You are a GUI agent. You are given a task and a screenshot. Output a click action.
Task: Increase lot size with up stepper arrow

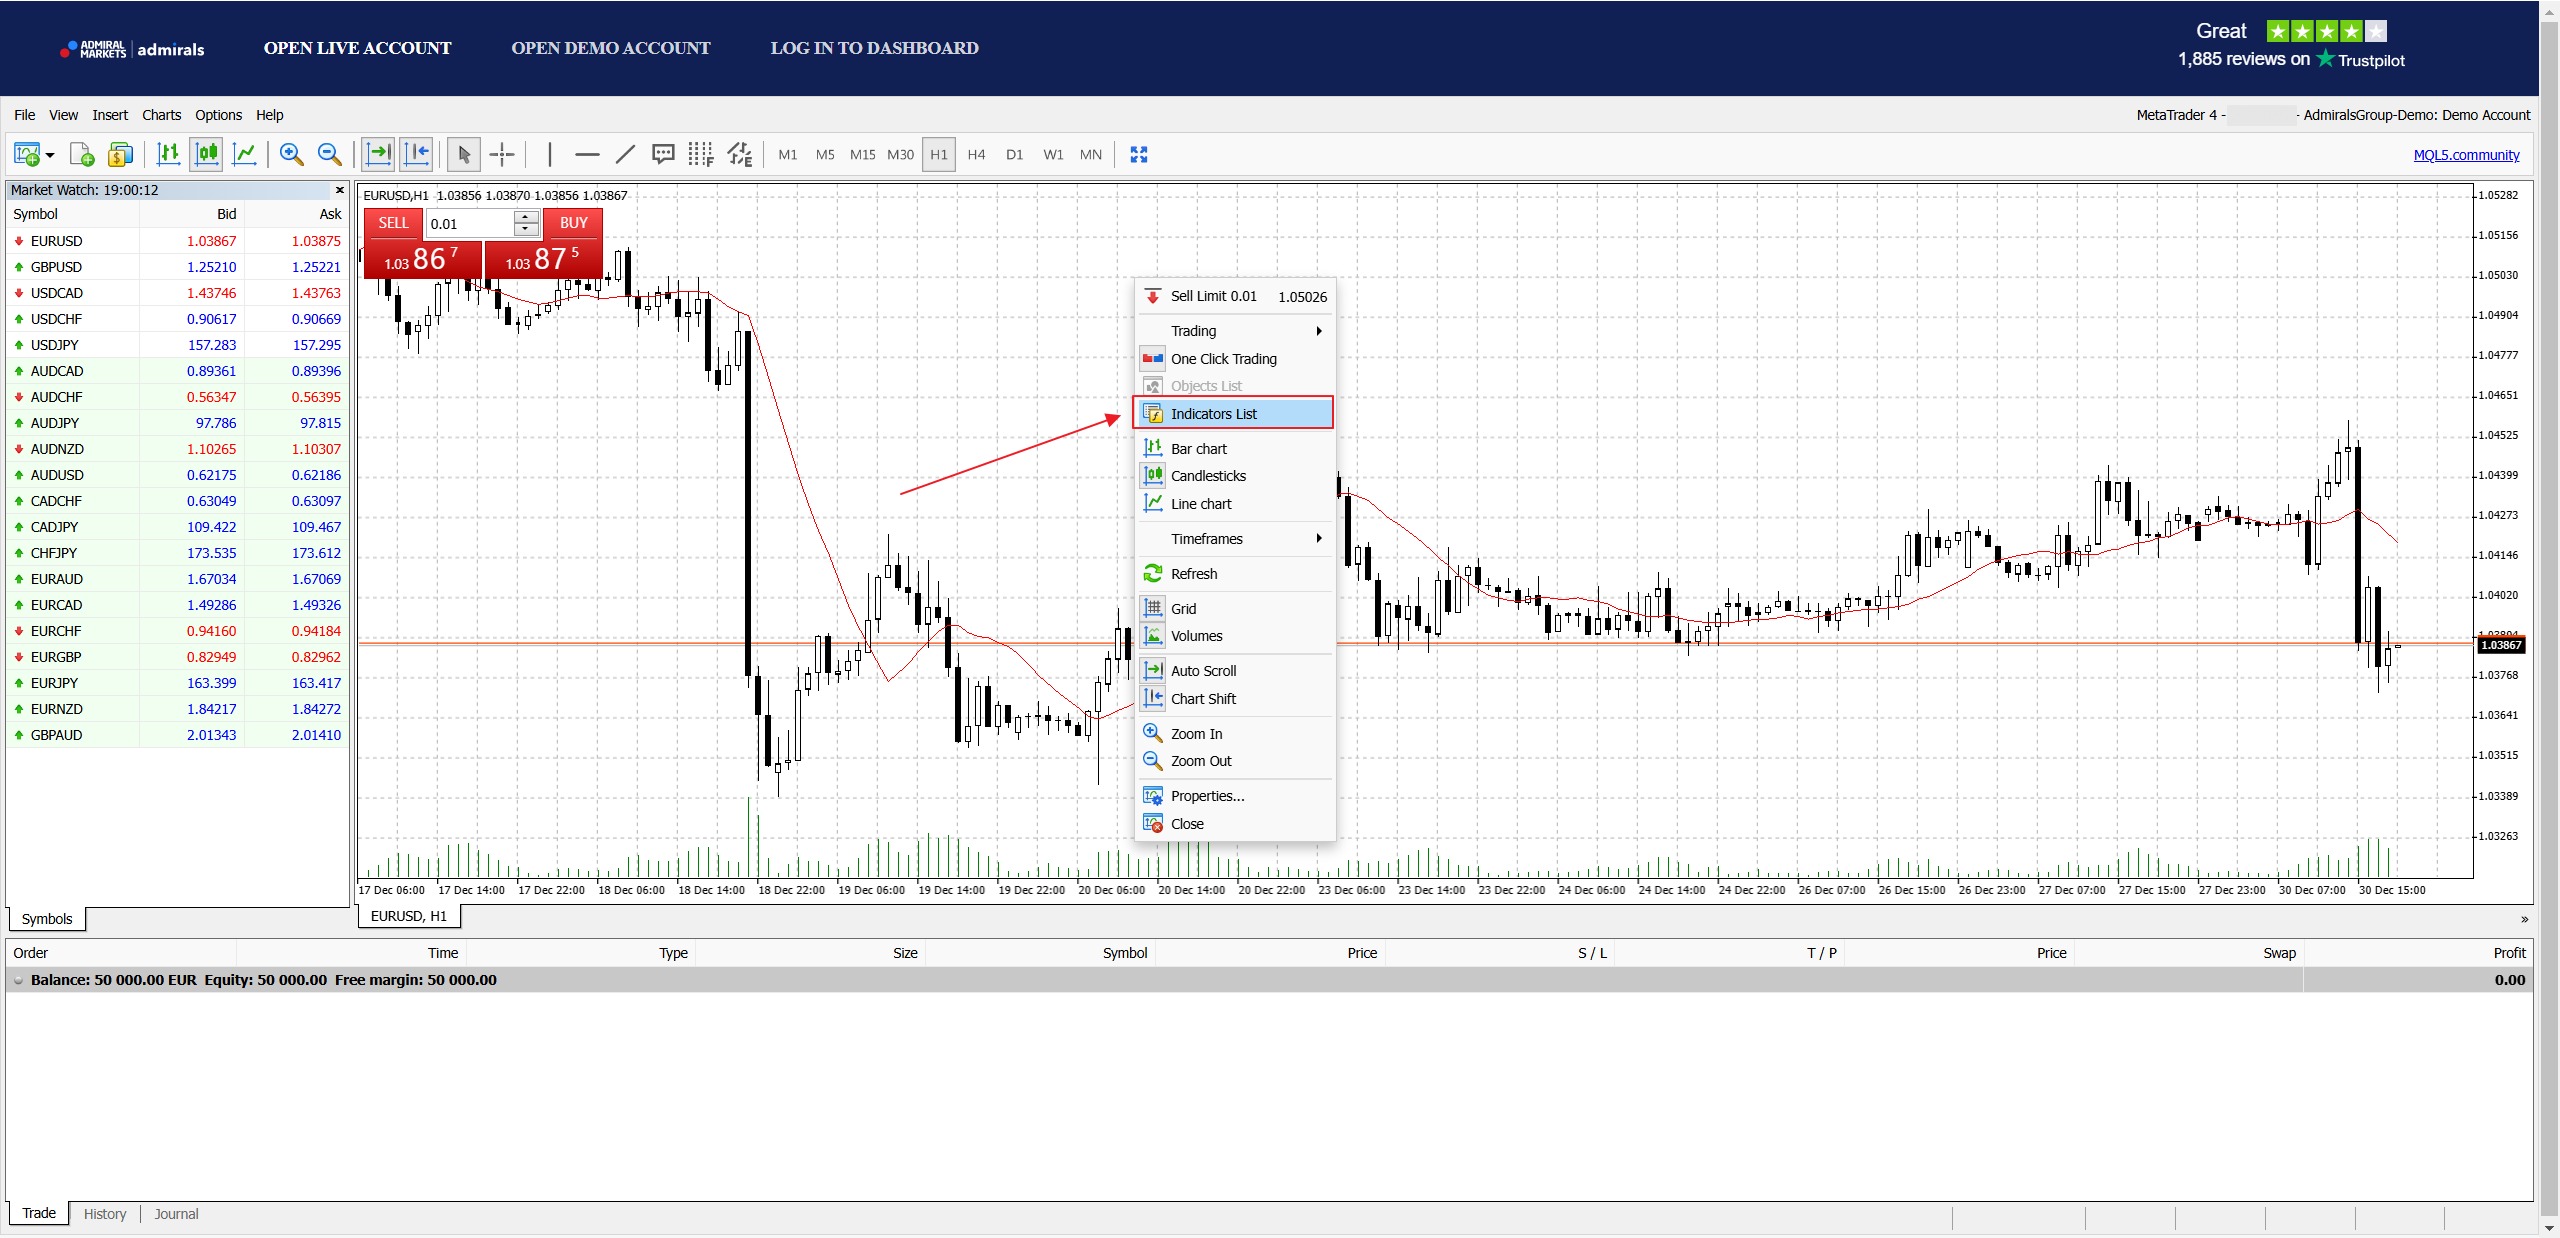coord(526,217)
